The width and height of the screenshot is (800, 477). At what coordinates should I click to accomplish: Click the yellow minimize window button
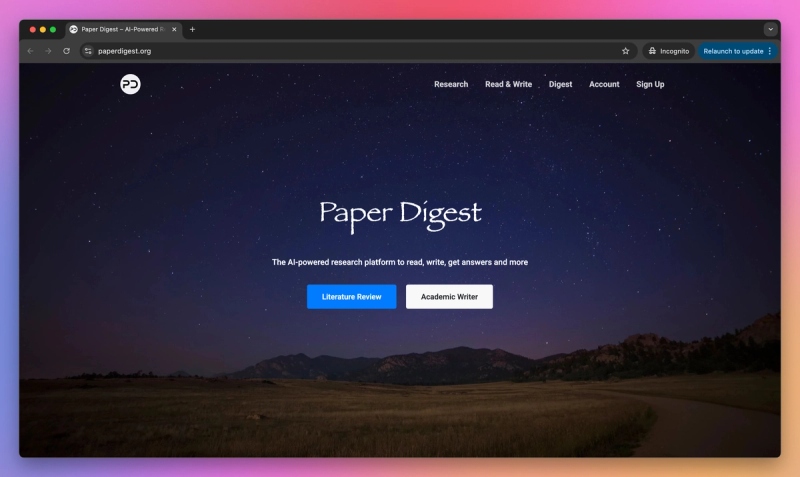pos(43,30)
